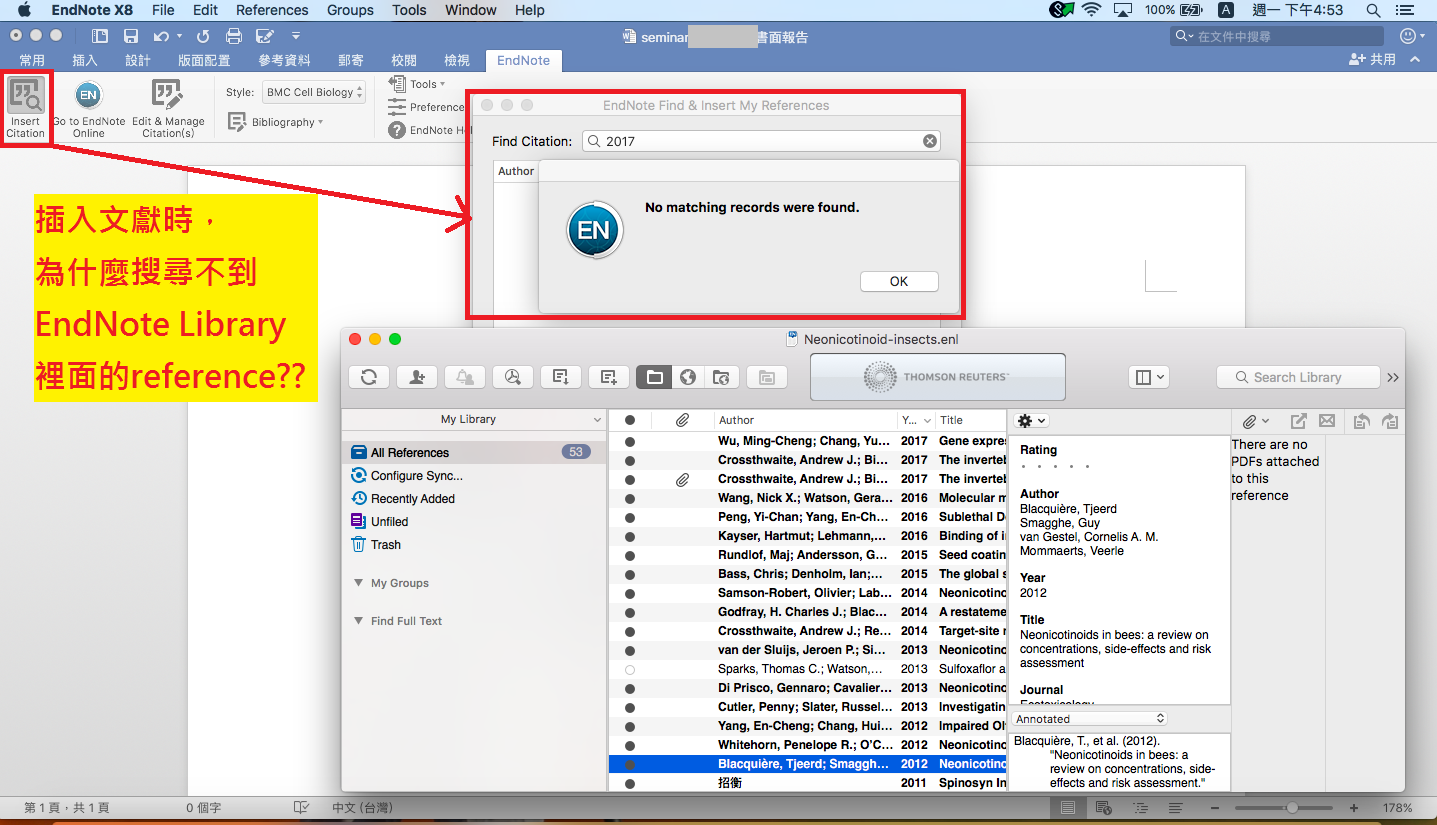Click the Save icon in Word toolbar

131,36
